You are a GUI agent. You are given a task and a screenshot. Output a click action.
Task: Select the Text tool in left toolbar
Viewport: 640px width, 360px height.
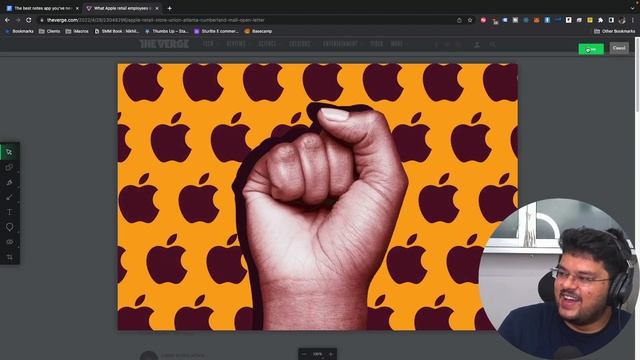point(9,212)
